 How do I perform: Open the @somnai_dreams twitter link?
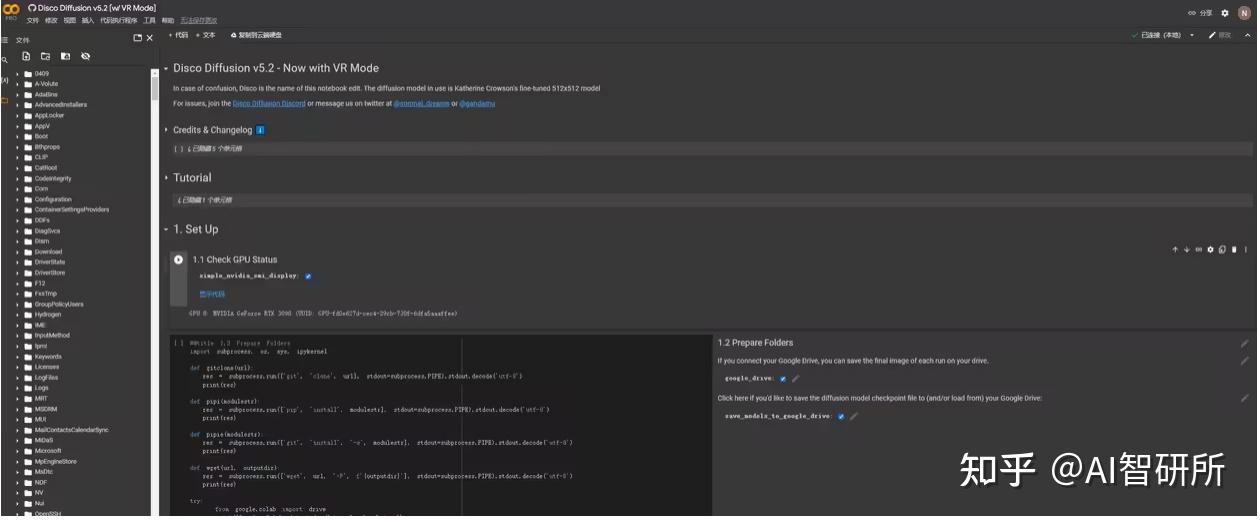[420, 104]
